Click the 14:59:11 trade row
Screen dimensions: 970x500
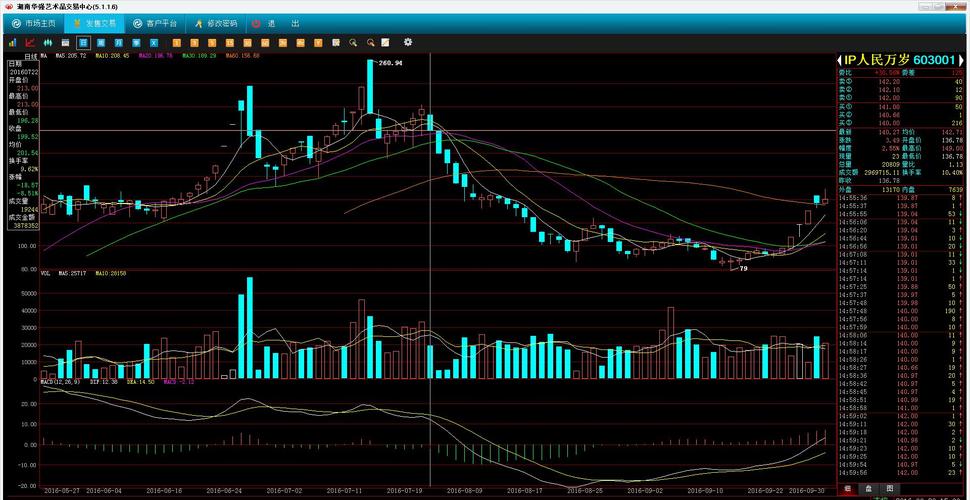[901, 424]
